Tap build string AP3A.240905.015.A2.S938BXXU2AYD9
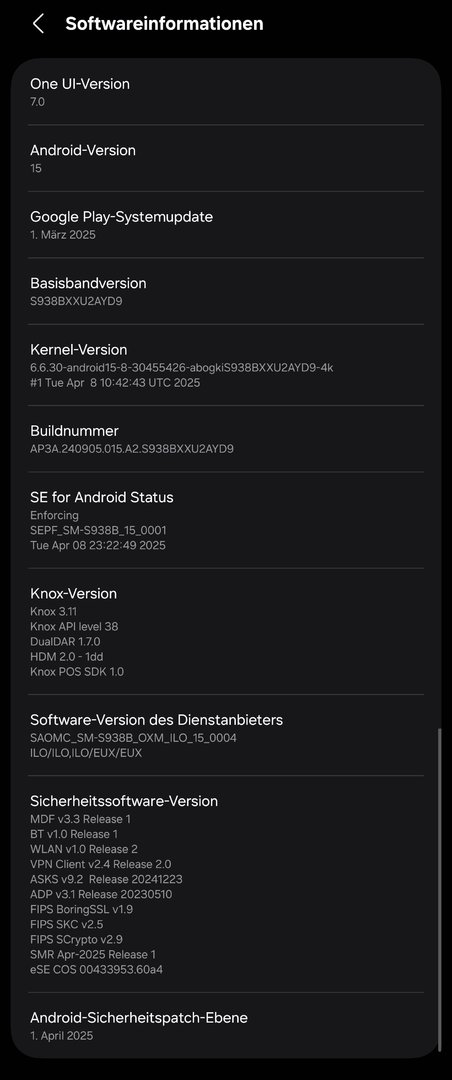The height and width of the screenshot is (1080, 452). point(132,449)
